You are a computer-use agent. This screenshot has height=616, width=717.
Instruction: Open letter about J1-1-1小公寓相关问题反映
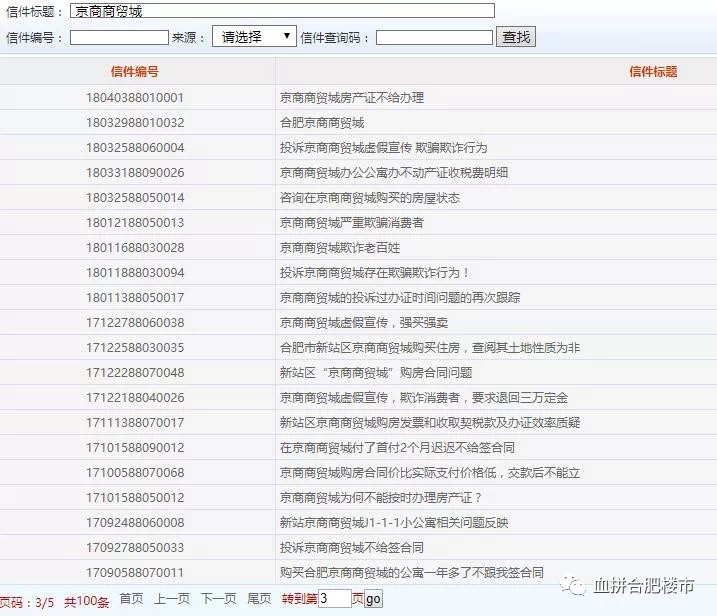(x=394, y=522)
